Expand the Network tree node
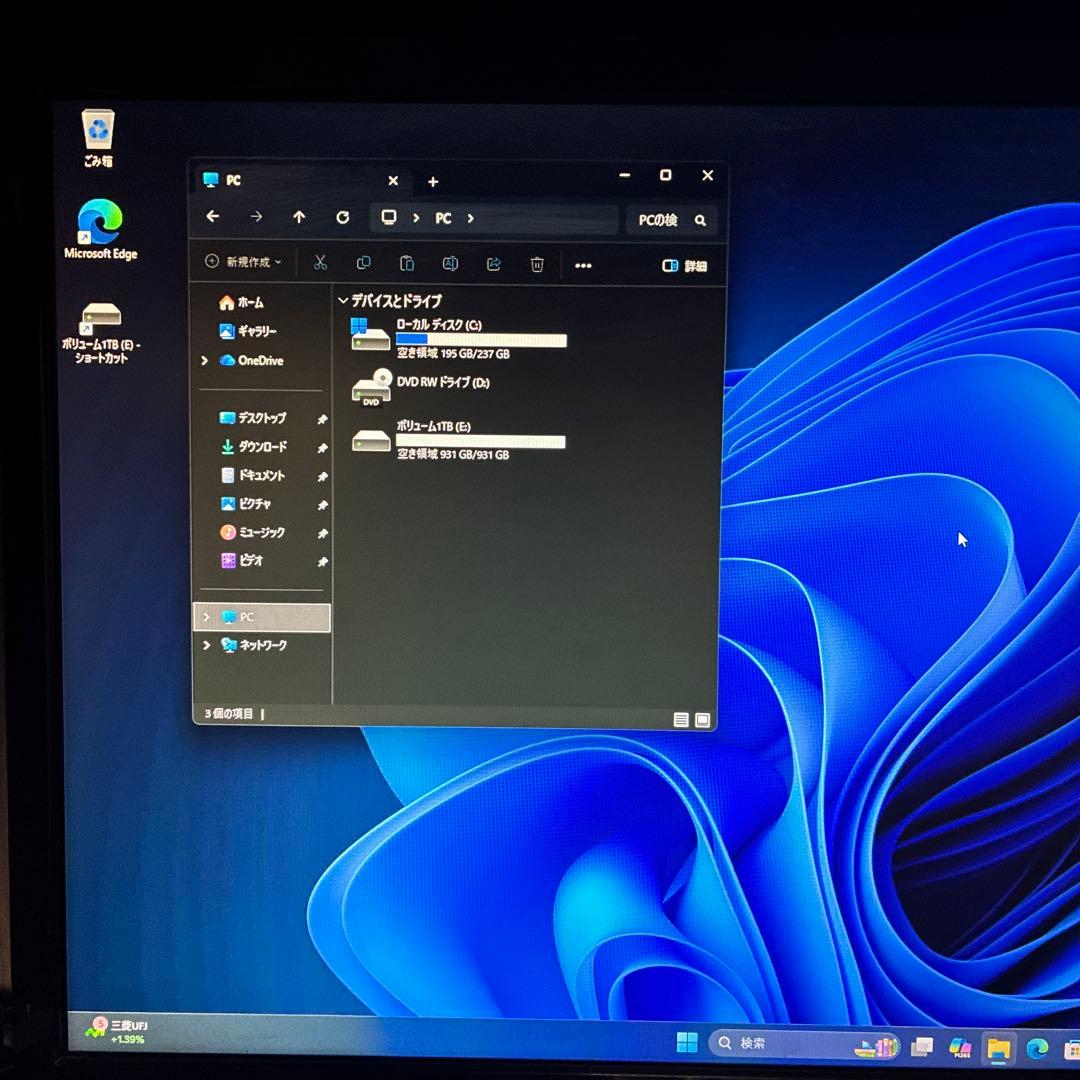 (207, 645)
